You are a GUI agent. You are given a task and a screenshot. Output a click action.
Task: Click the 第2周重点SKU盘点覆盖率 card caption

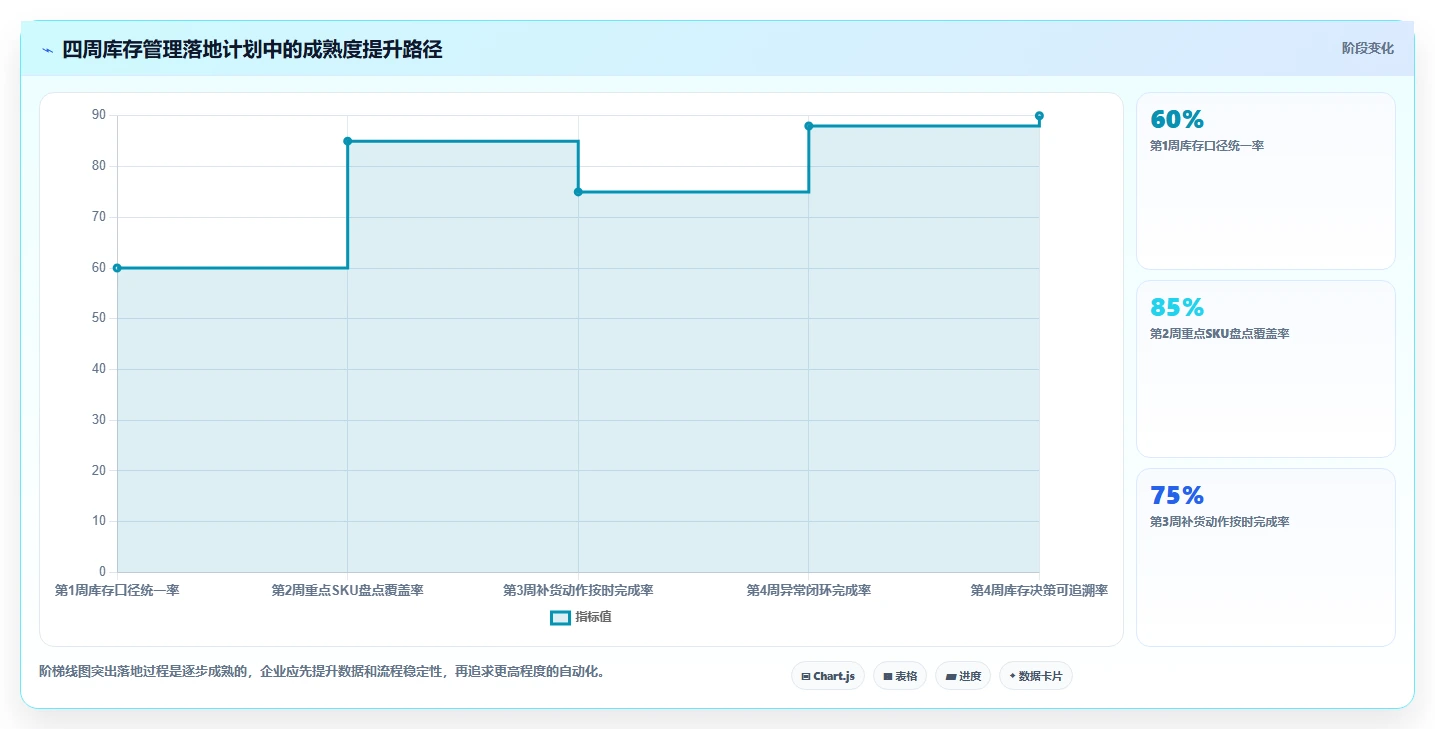[x=1220, y=334]
